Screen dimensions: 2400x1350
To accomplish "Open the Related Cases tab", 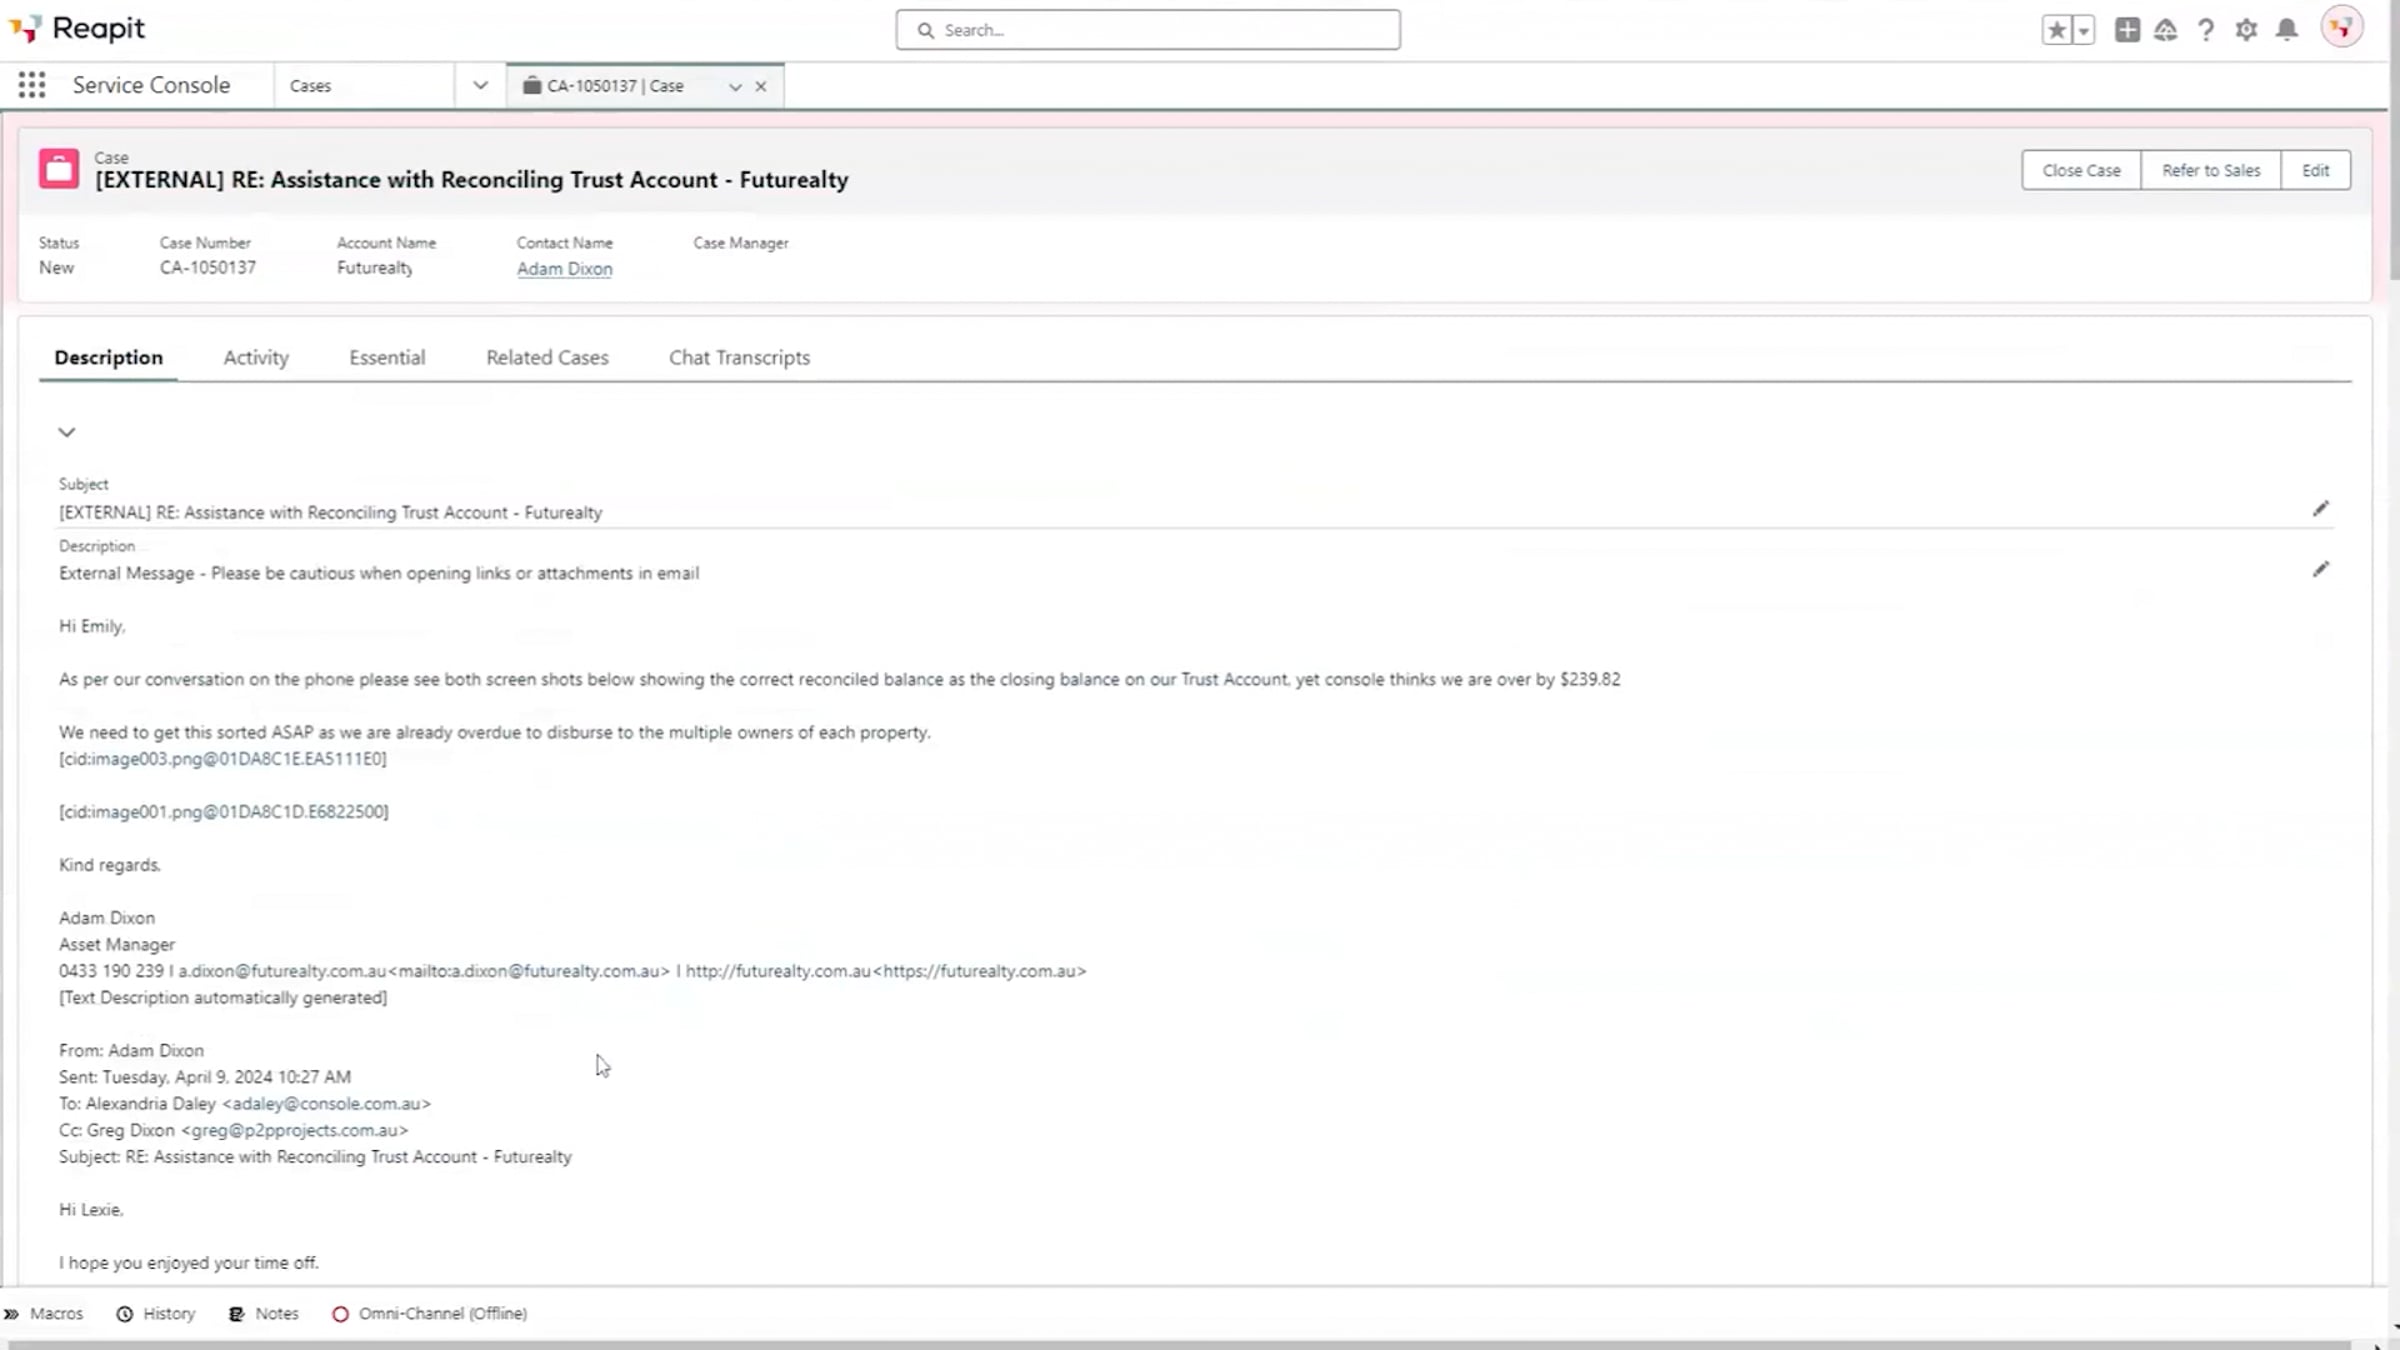I will [547, 357].
